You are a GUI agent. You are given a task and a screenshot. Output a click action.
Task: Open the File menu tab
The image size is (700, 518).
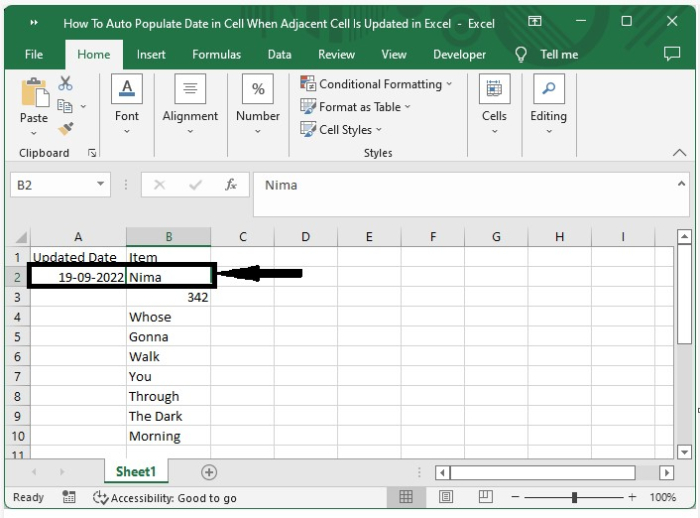pos(34,55)
